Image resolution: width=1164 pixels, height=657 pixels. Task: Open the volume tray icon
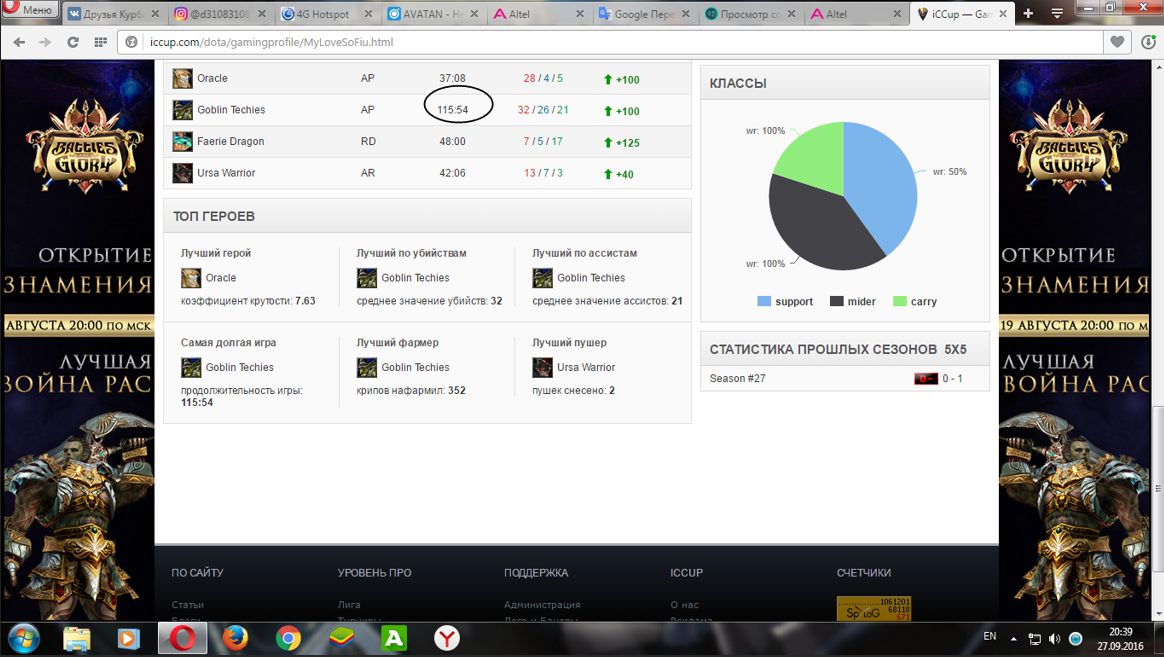pos(1054,638)
